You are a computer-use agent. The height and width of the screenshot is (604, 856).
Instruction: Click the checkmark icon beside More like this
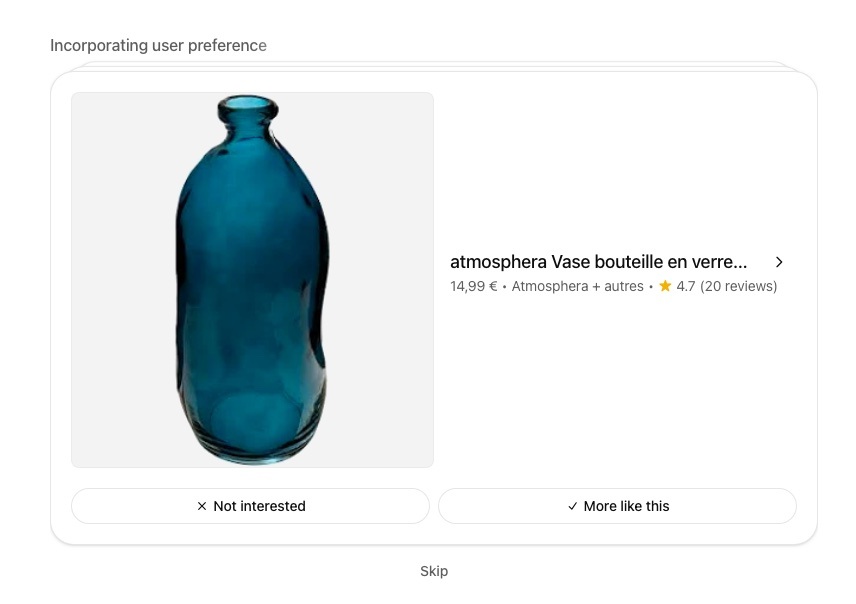pos(573,507)
